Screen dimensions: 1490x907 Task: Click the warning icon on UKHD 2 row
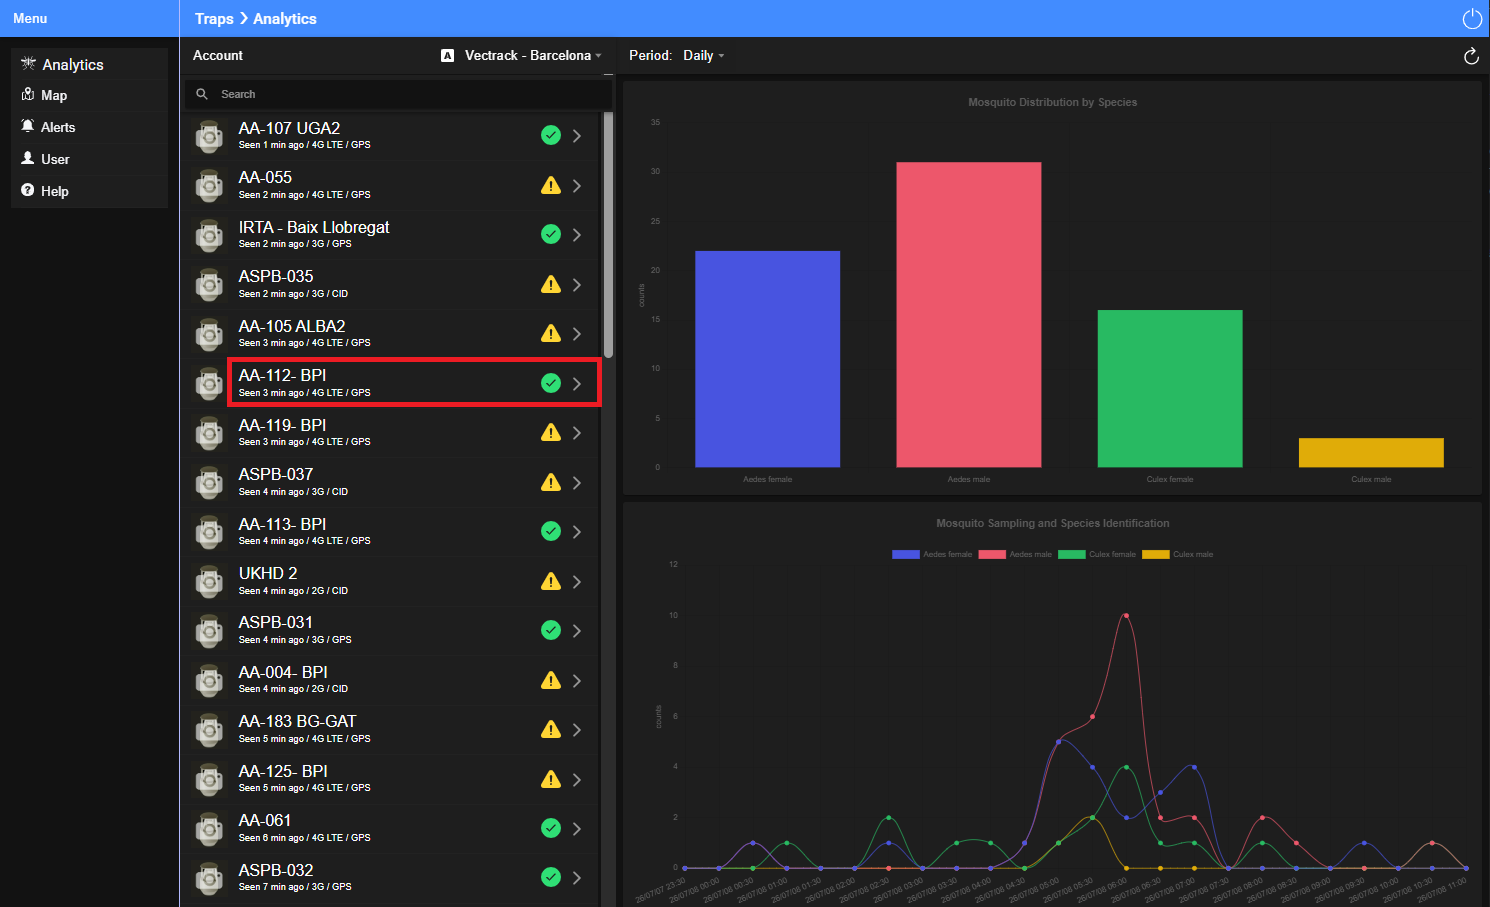(551, 581)
